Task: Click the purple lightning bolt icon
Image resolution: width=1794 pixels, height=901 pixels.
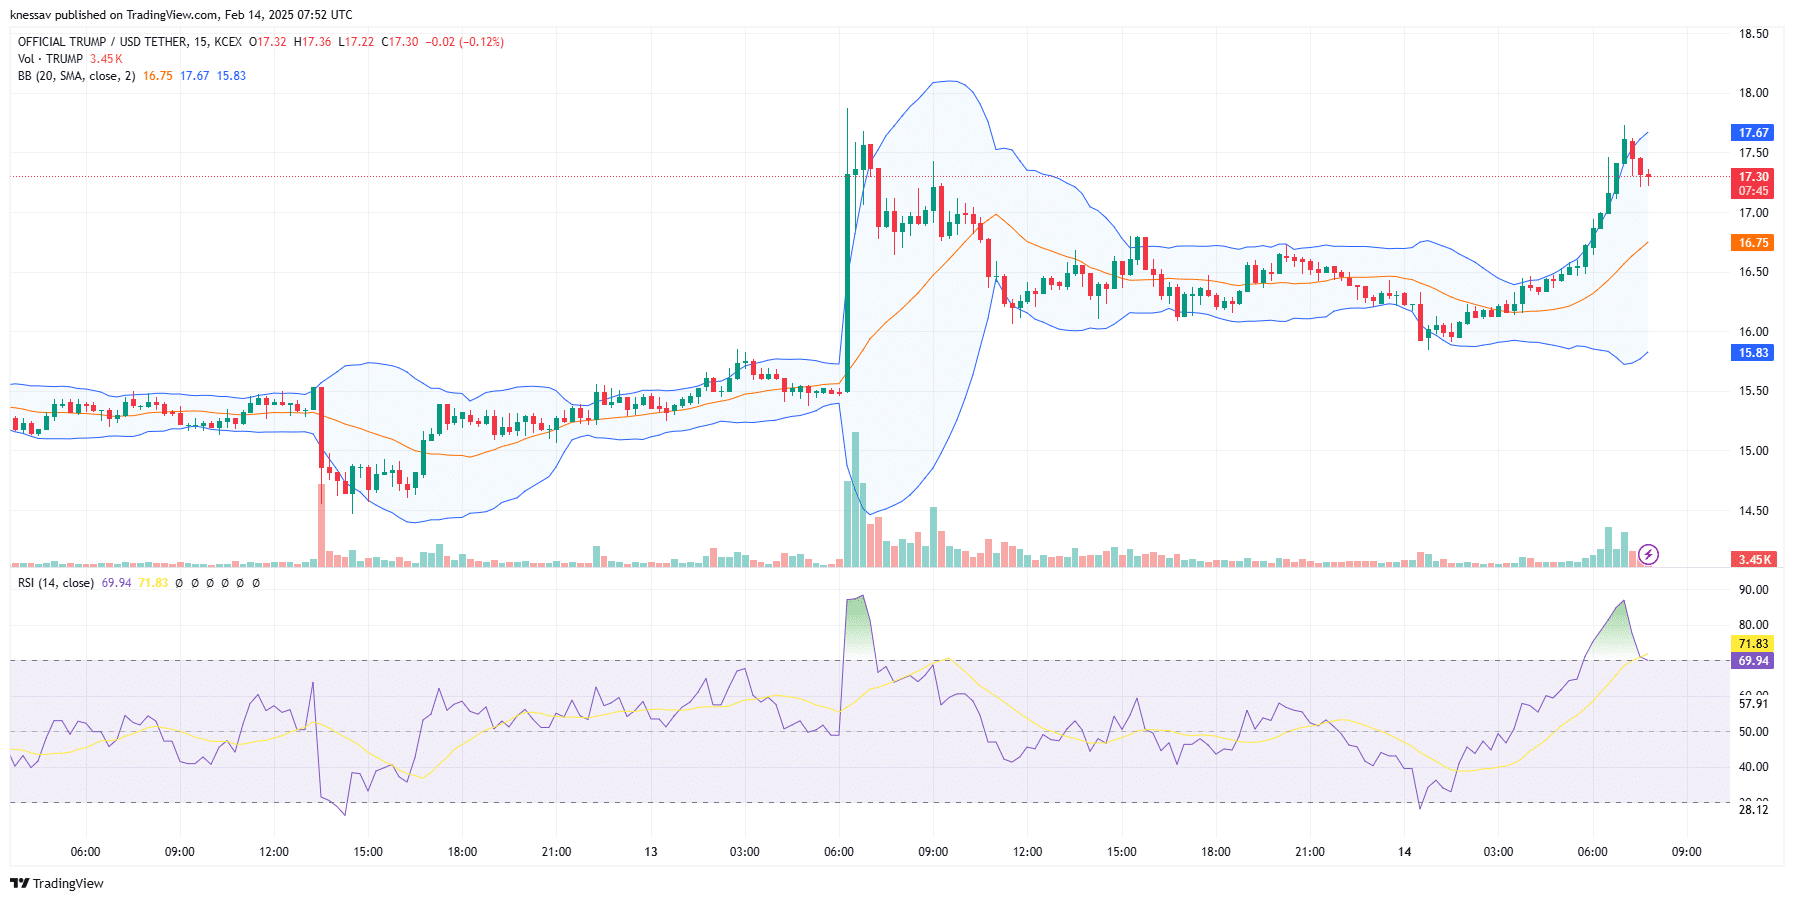Action: [x=1648, y=554]
